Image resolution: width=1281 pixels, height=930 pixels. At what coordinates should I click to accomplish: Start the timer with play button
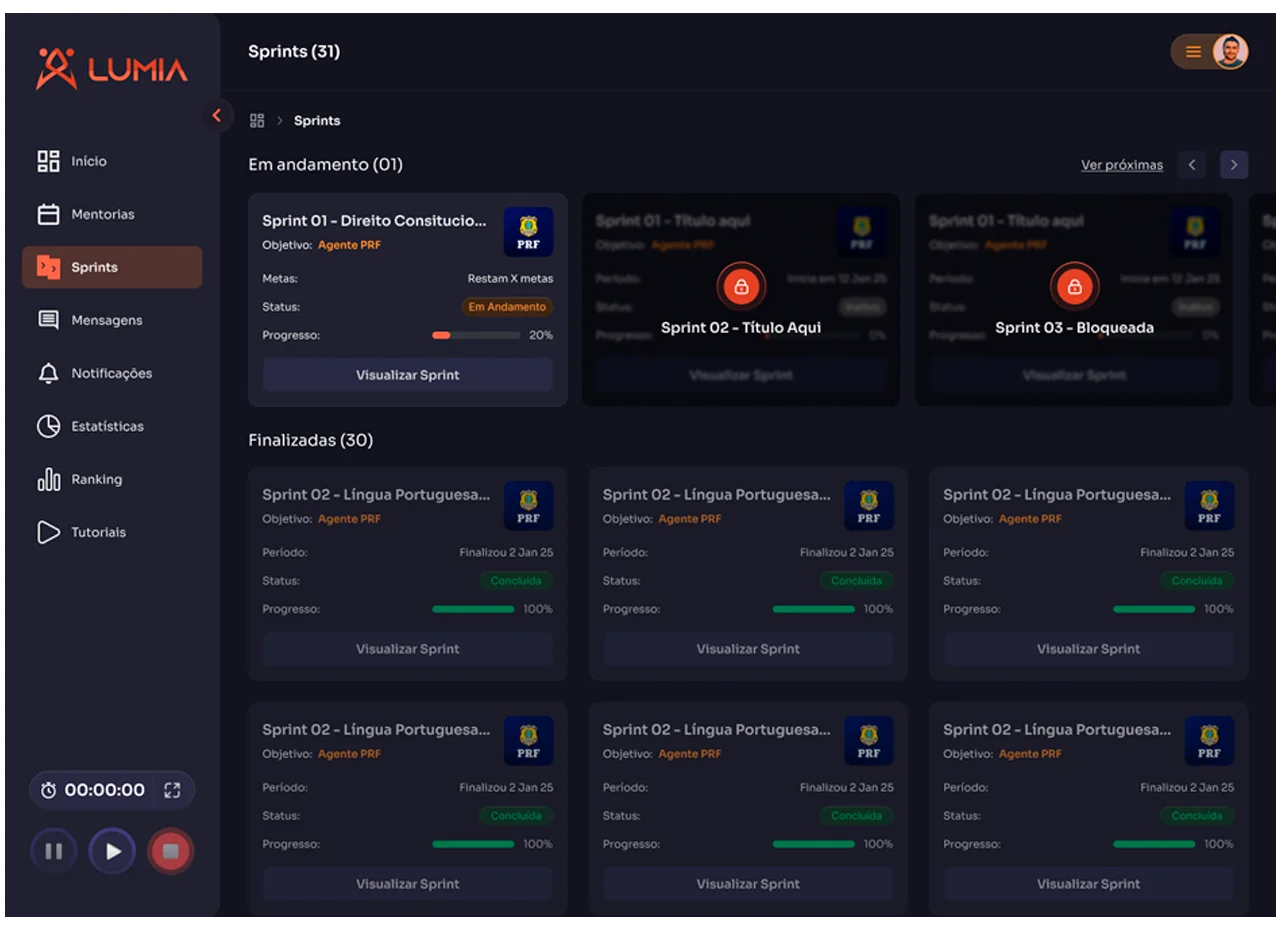coord(112,851)
